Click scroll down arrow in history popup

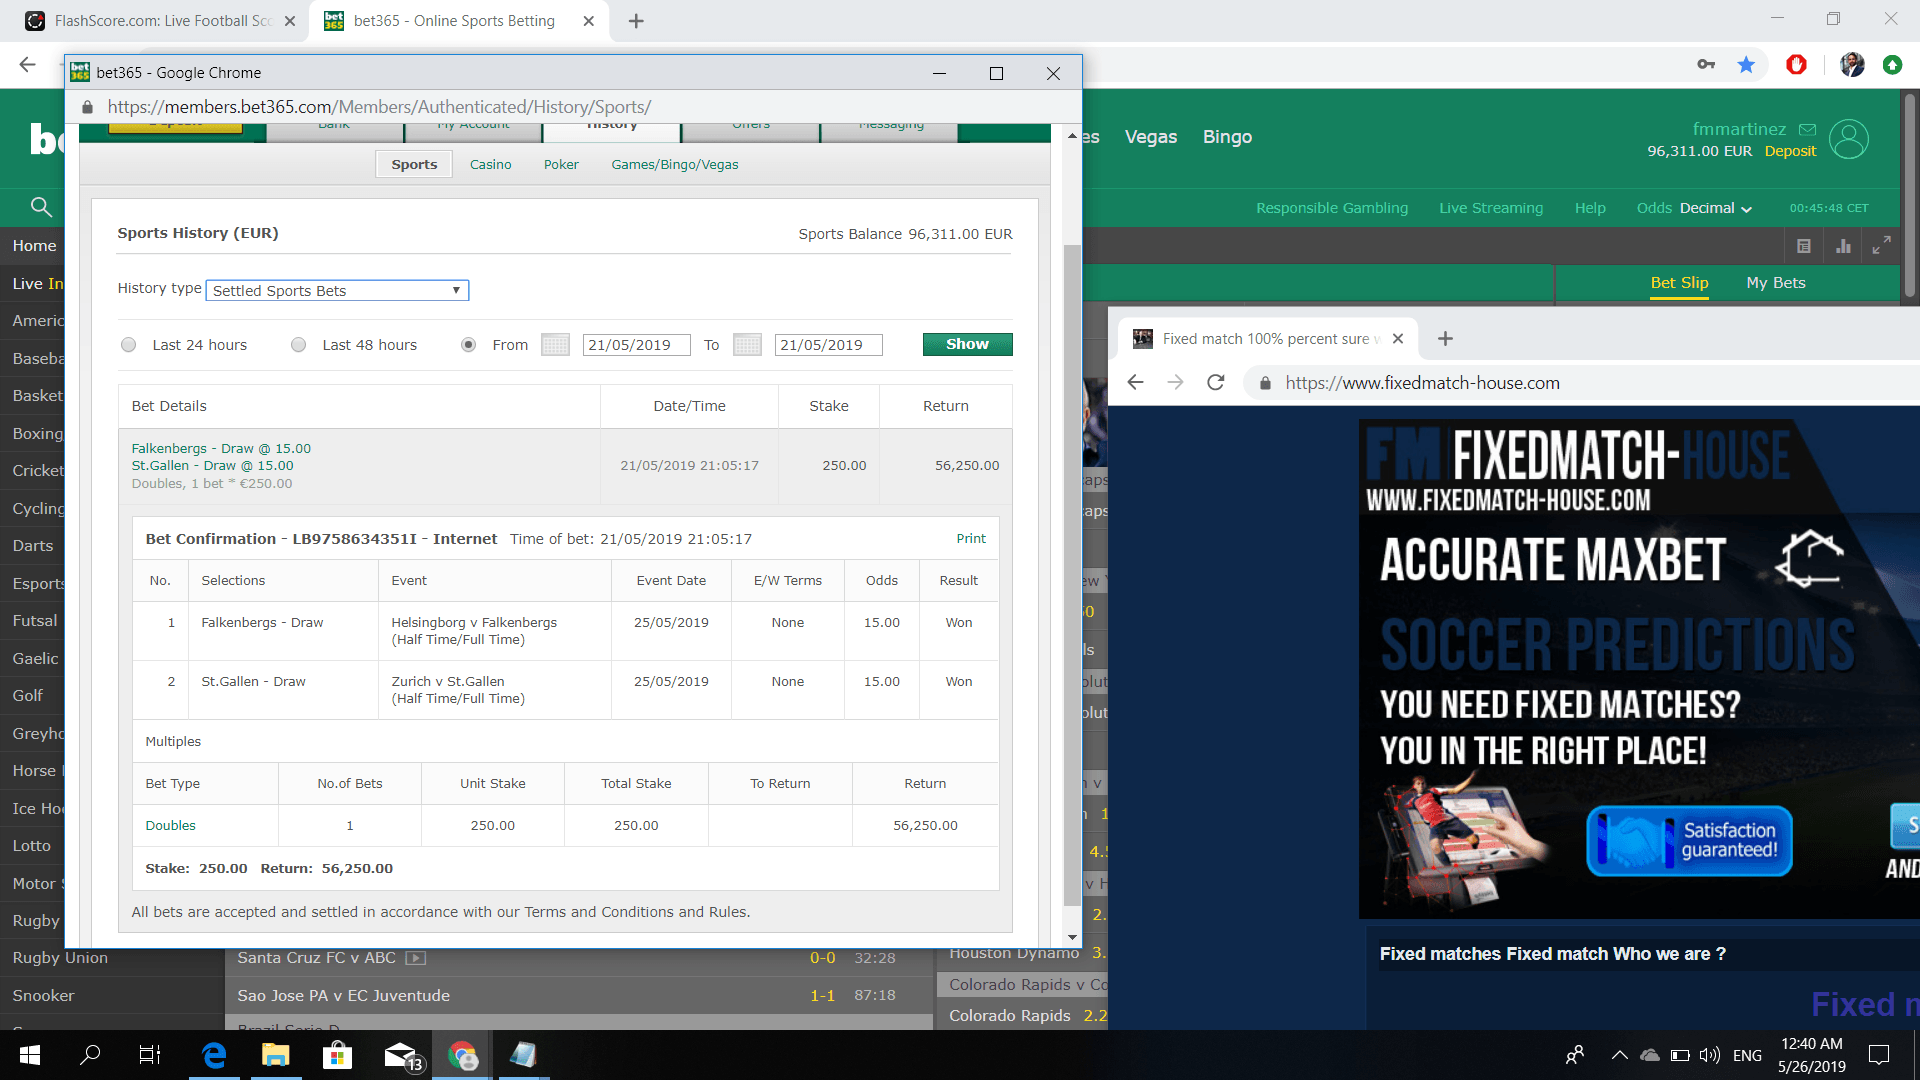tap(1072, 937)
